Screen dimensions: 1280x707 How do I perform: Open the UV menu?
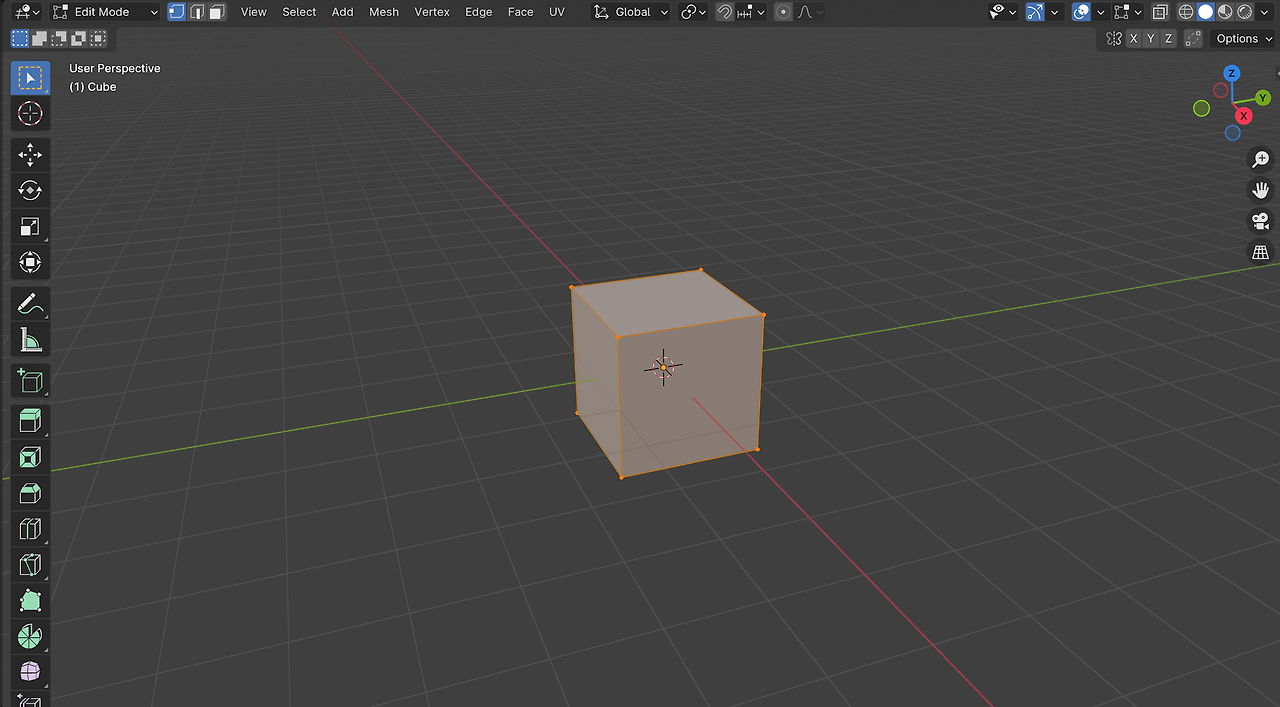click(557, 12)
